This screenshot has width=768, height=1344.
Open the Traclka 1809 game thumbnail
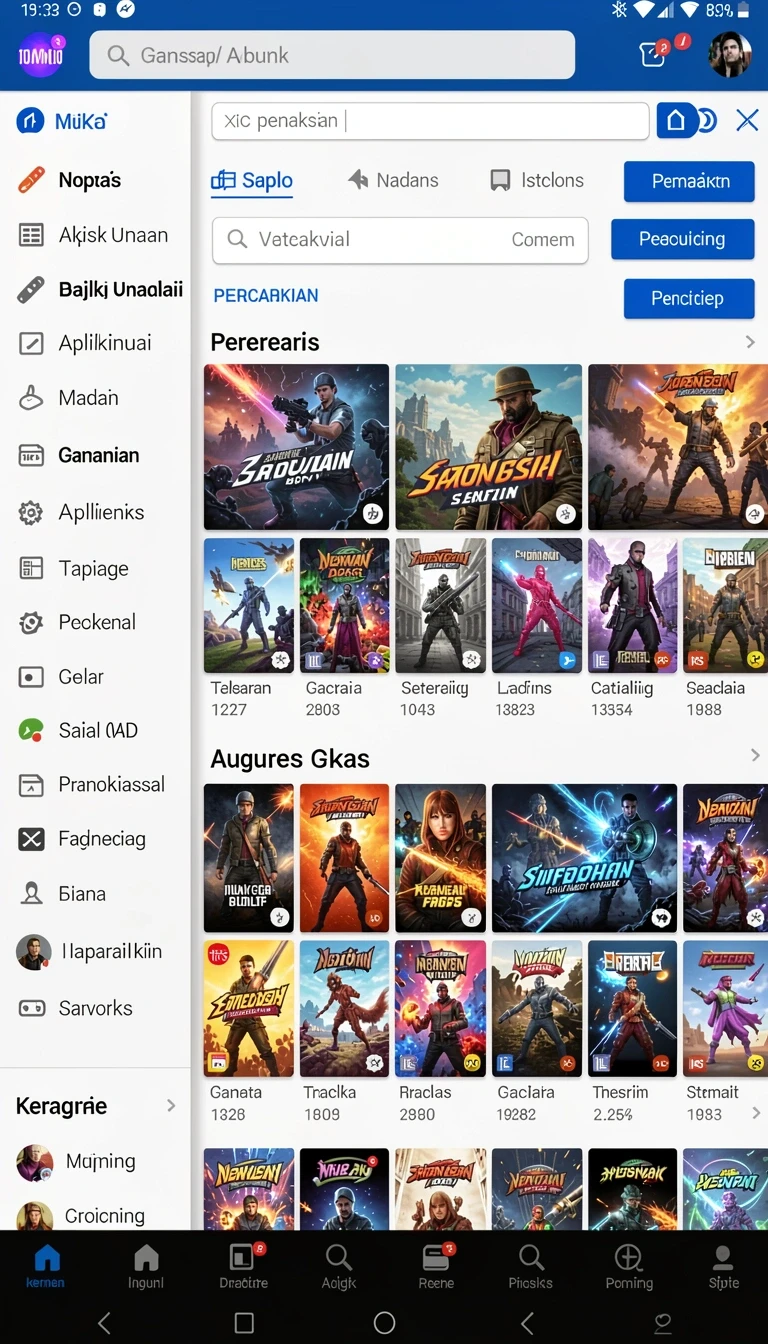pos(345,1008)
